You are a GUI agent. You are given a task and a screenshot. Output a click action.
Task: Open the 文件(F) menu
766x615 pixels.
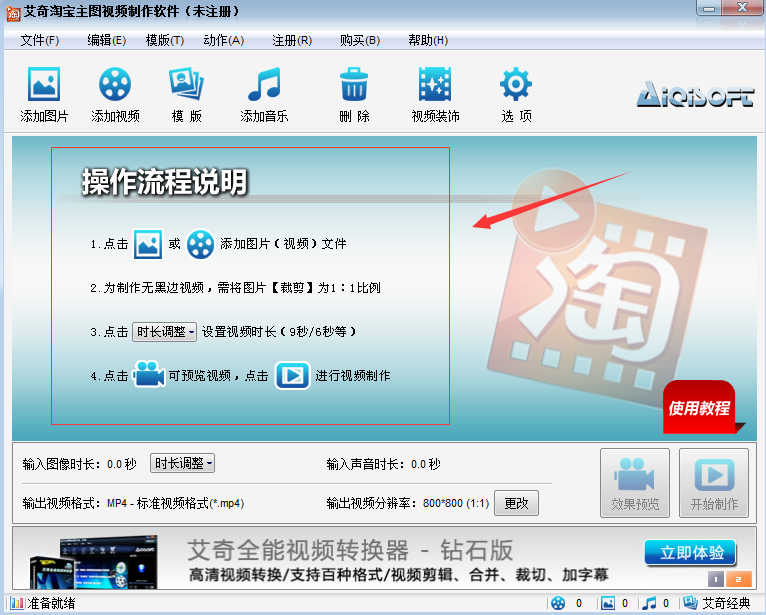(x=40, y=40)
